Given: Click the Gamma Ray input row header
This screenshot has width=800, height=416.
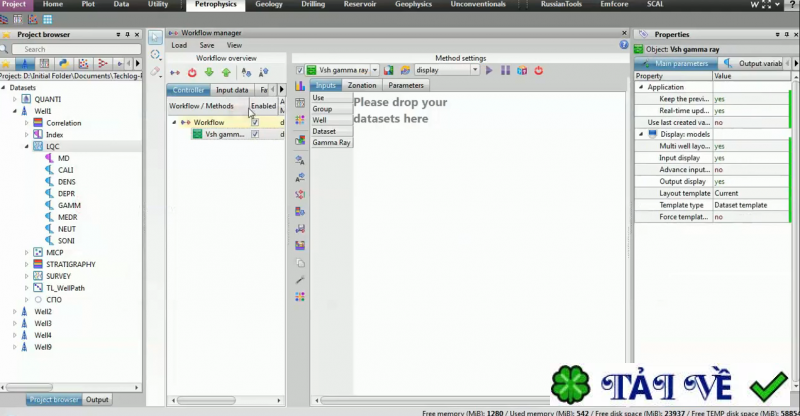Looking at the screenshot, I should (331, 142).
